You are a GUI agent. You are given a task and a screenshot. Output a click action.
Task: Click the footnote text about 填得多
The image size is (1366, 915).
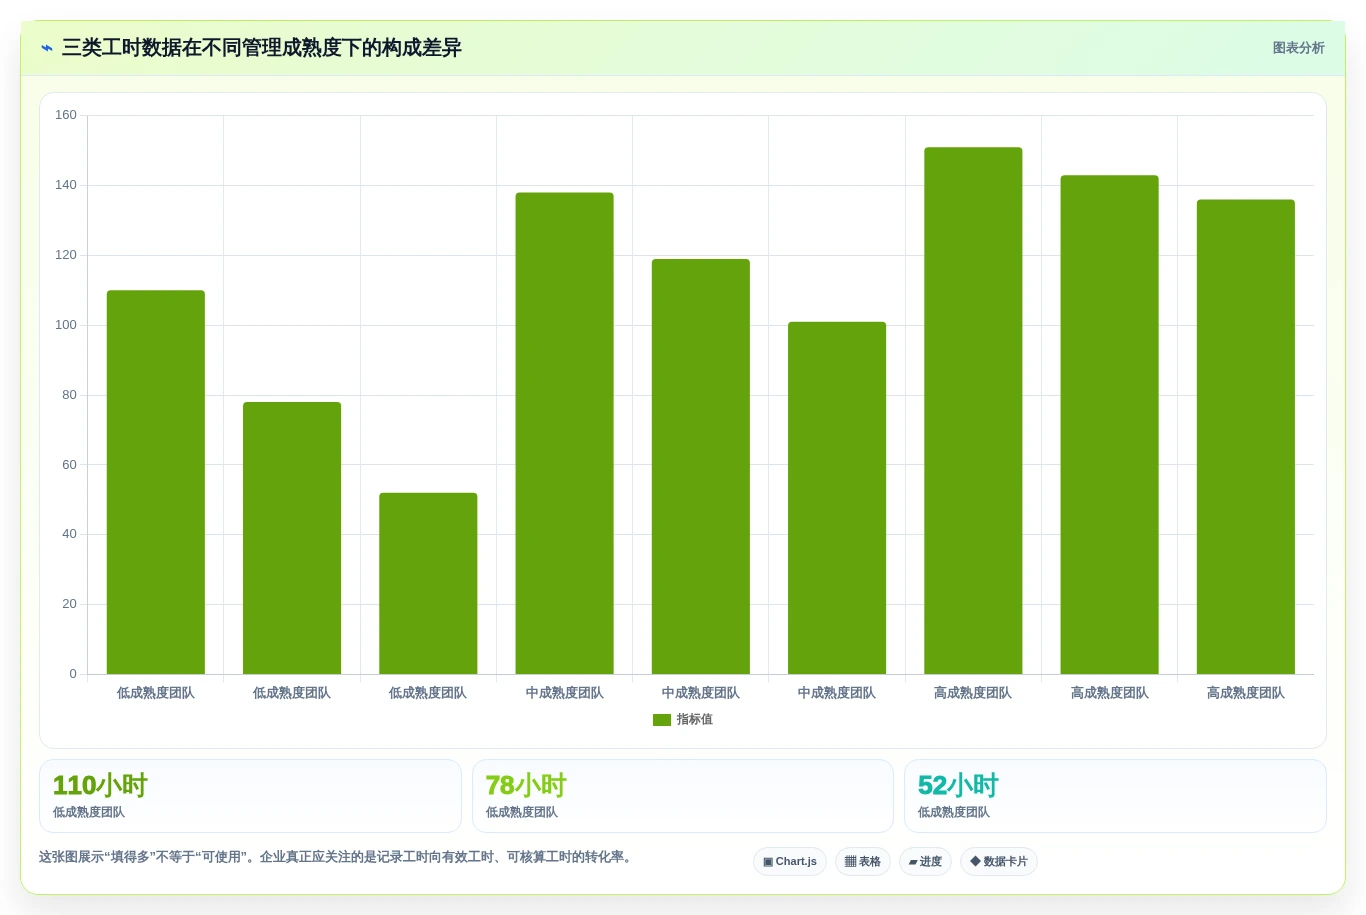click(x=337, y=857)
